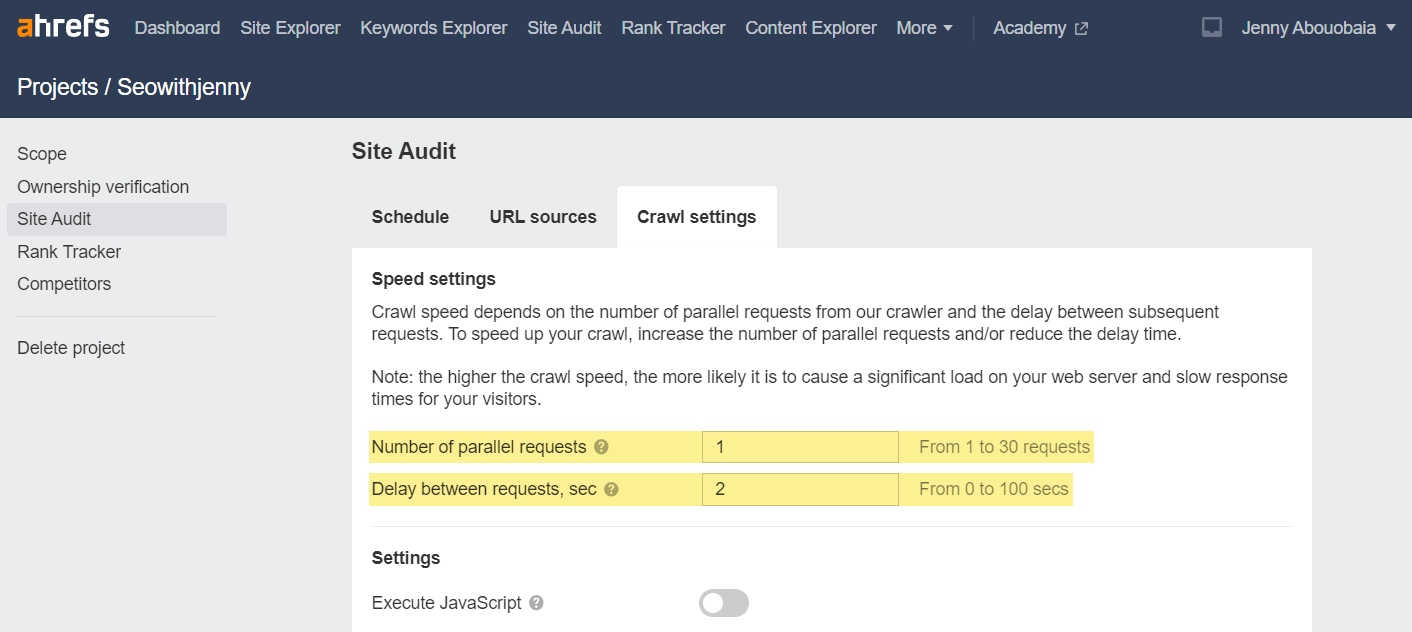Click the caret next to More

(948, 28)
